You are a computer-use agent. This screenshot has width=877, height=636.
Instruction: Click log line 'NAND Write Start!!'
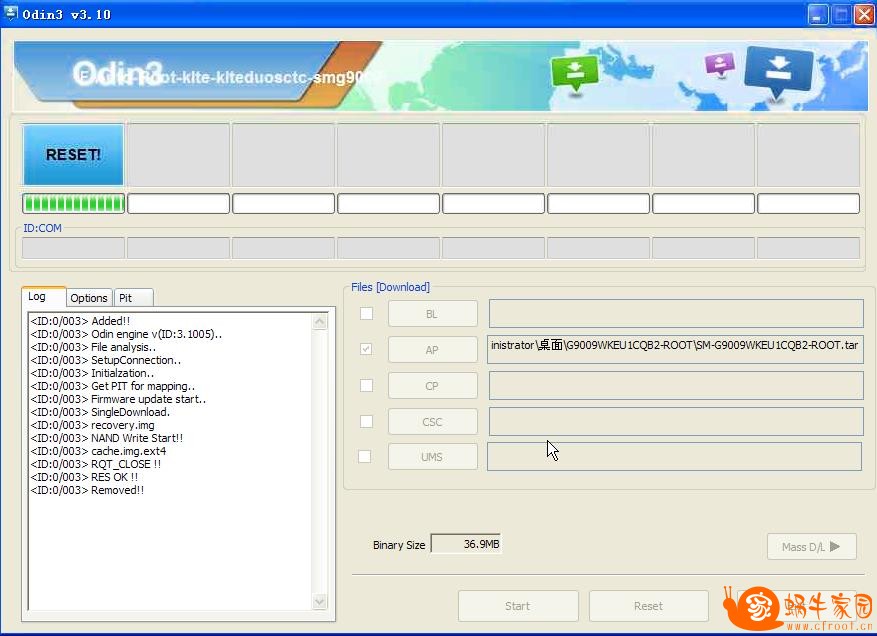click(x=107, y=438)
